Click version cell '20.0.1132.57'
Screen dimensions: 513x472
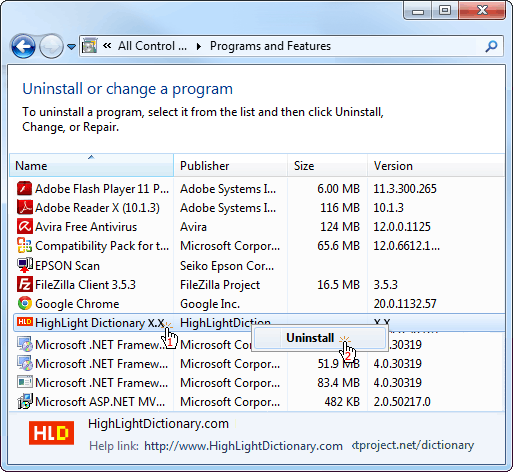pos(405,304)
